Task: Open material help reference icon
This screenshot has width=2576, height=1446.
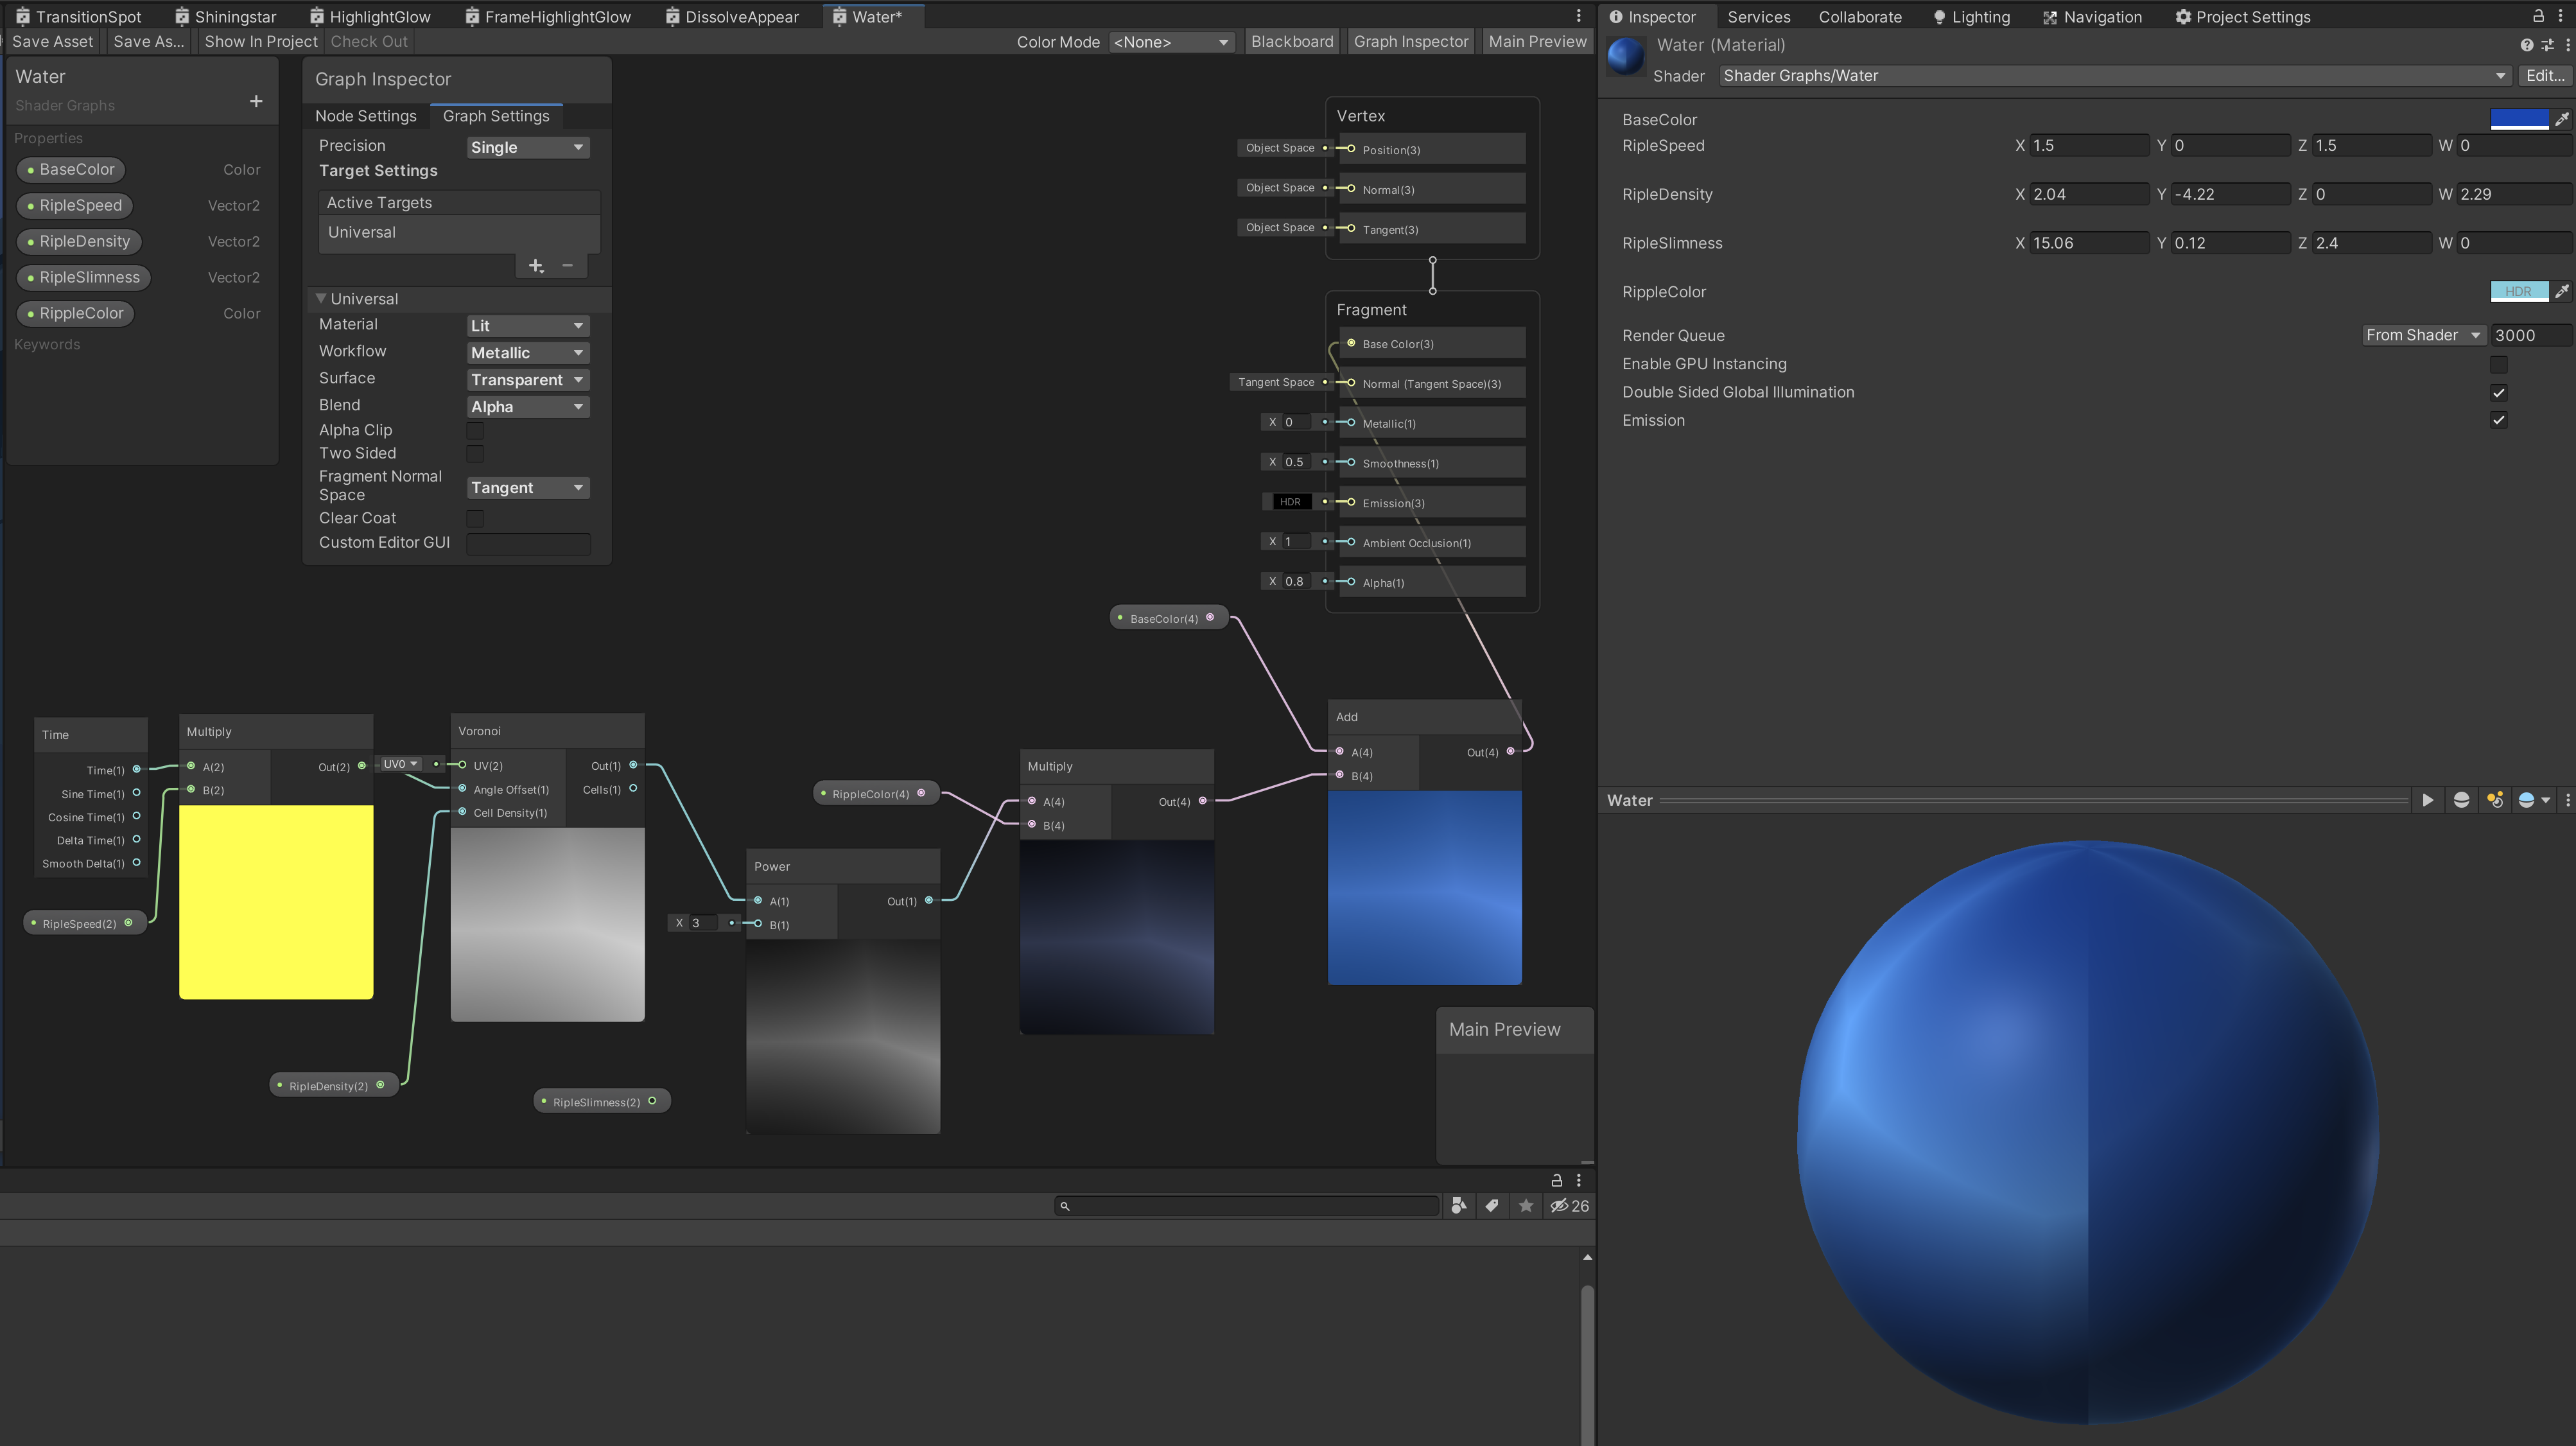Action: [2527, 45]
